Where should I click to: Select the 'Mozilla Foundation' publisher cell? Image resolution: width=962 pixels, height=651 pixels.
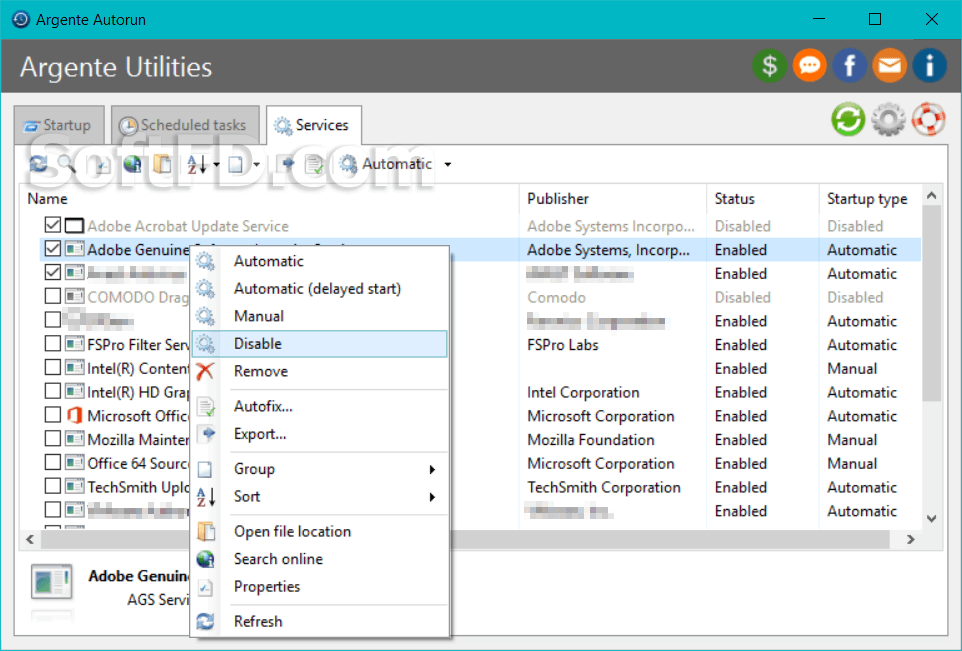[x=590, y=440]
